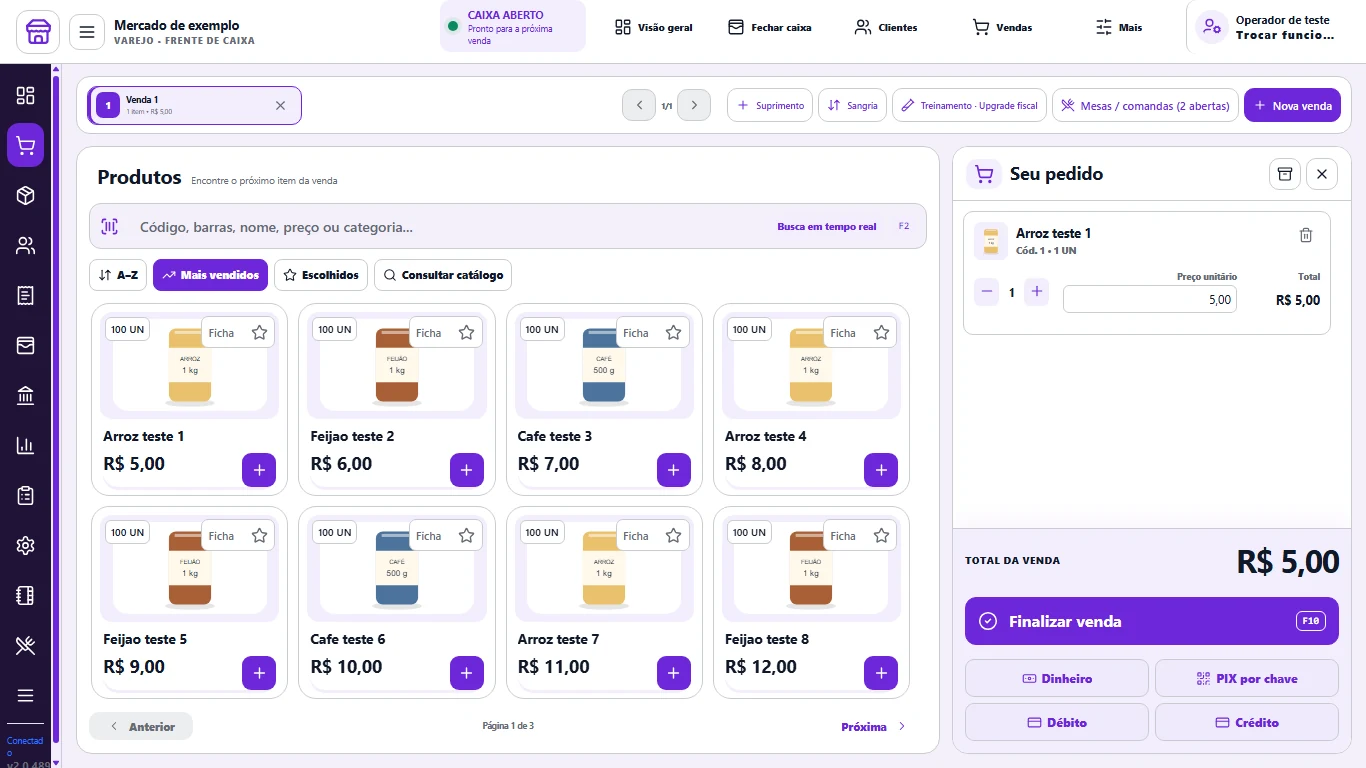
Task: Add Cafe teste 3 with the plus button
Action: coord(673,470)
